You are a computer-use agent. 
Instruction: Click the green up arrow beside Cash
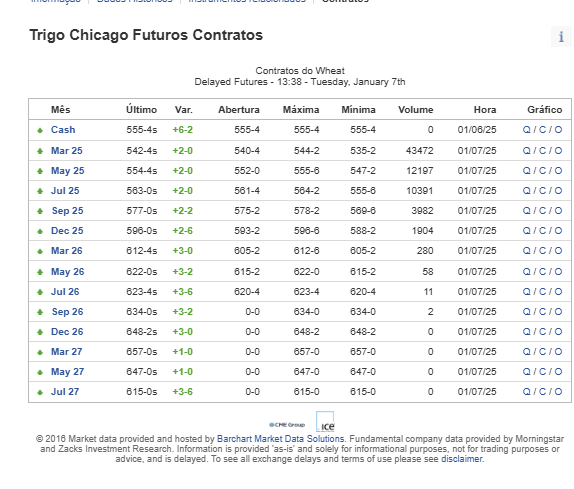click(x=40, y=130)
